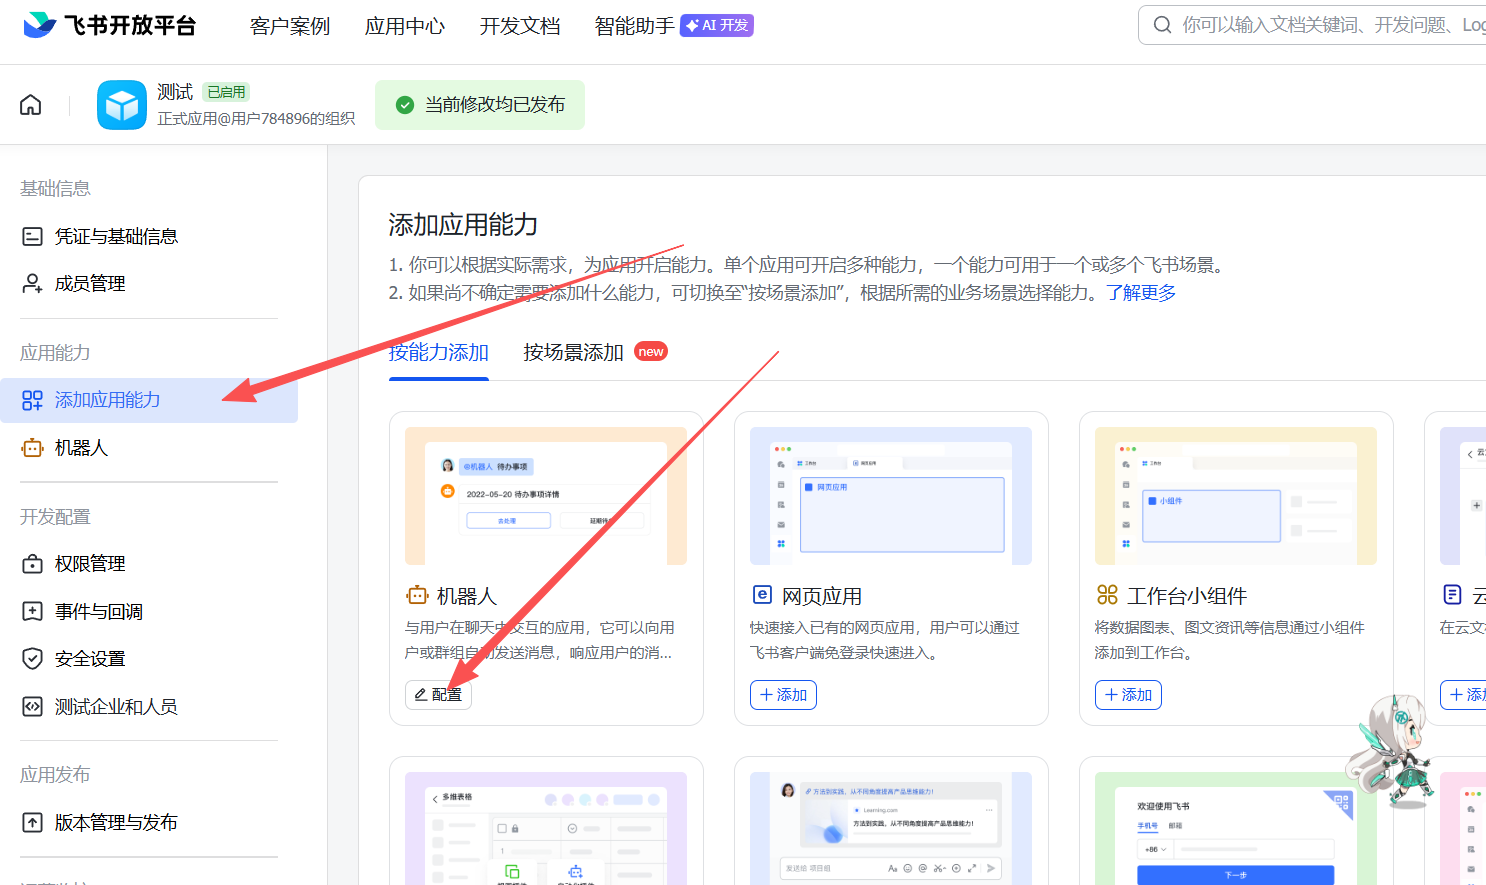Open 事件与回调 sidebar item
Viewport: 1486px width, 885px height.
pyautogui.click(x=149, y=612)
